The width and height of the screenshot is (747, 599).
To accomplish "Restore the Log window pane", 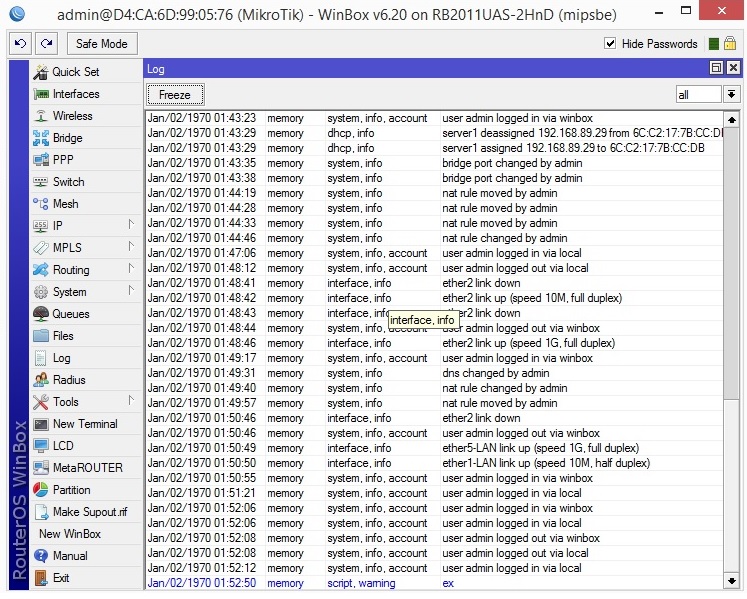I will 716,68.
